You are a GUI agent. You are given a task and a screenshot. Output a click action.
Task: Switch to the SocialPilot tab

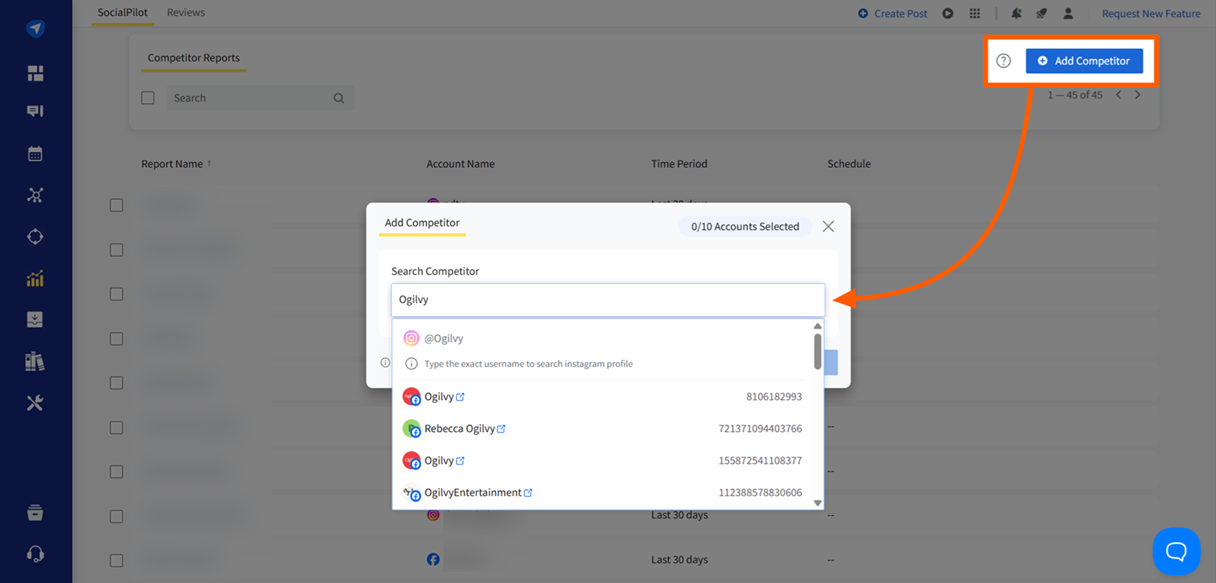coord(122,13)
